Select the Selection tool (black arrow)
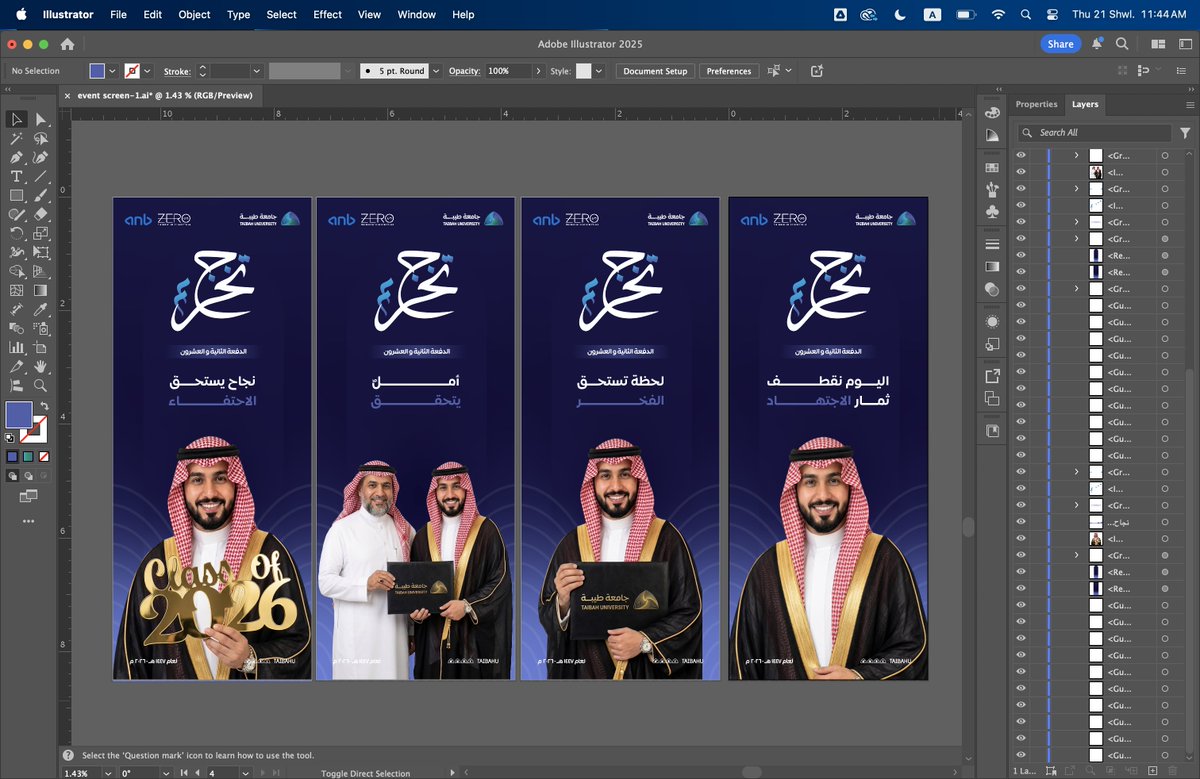Image resolution: width=1200 pixels, height=779 pixels. 17,120
